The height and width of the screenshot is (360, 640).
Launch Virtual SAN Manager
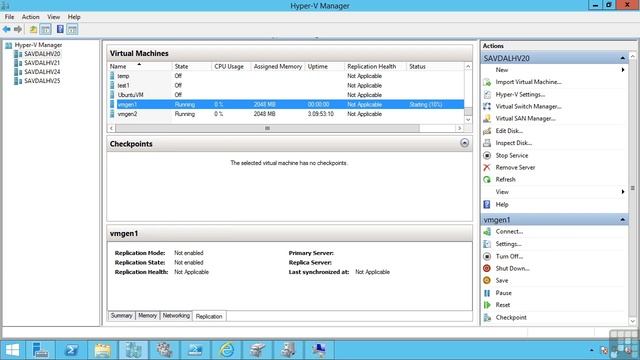[x=525, y=119]
